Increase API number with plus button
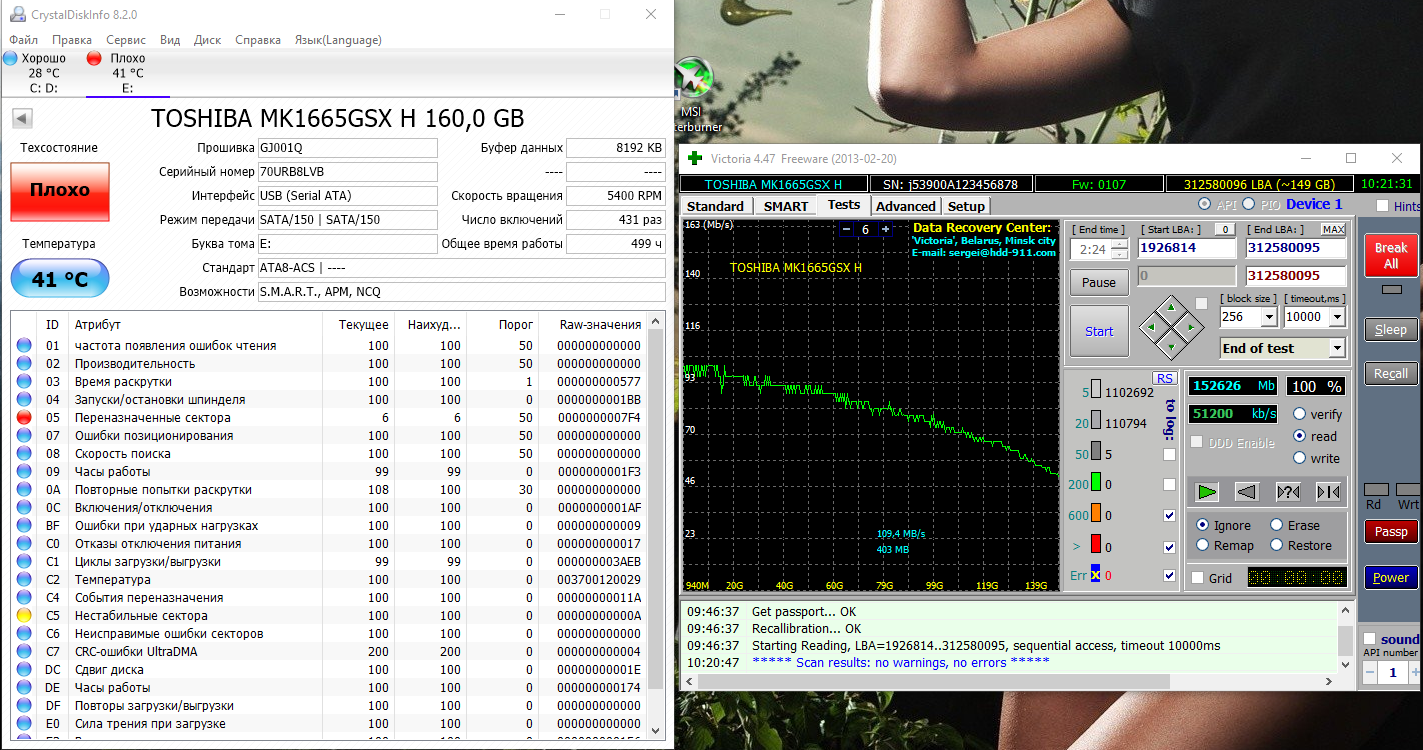 (x=1416, y=673)
